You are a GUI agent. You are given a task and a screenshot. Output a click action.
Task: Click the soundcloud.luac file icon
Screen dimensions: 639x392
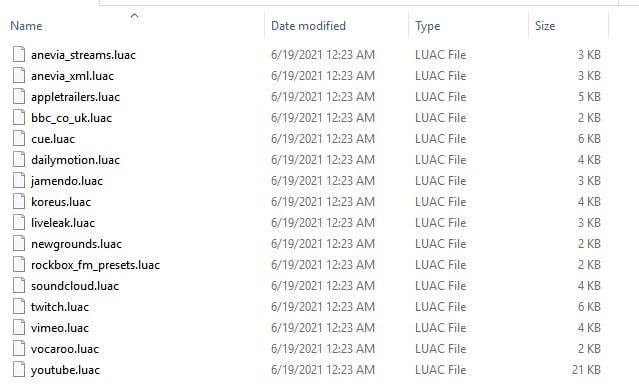[x=19, y=286]
